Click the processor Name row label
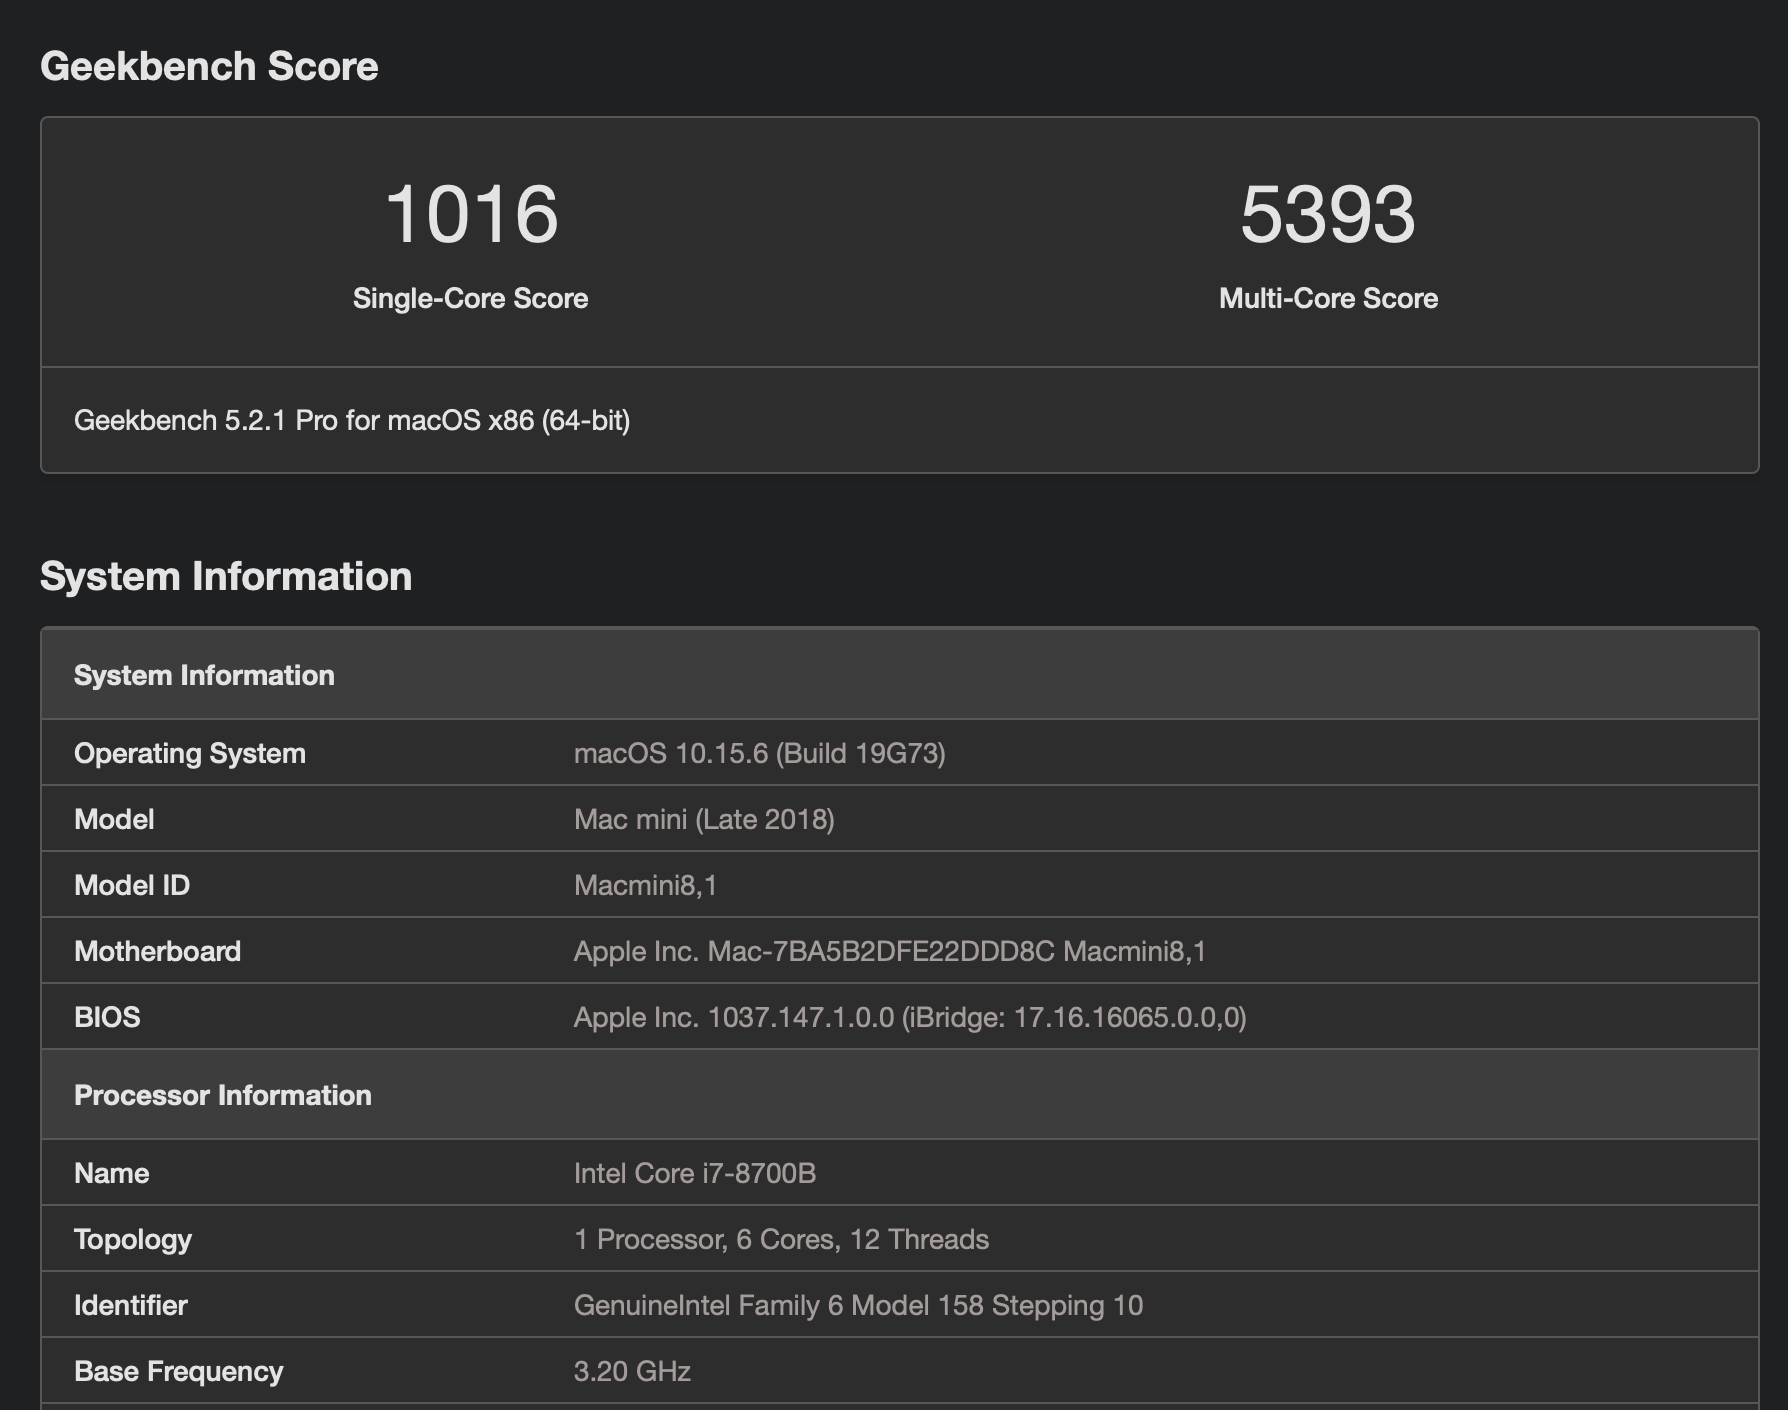The width and height of the screenshot is (1788, 1410). point(112,1173)
